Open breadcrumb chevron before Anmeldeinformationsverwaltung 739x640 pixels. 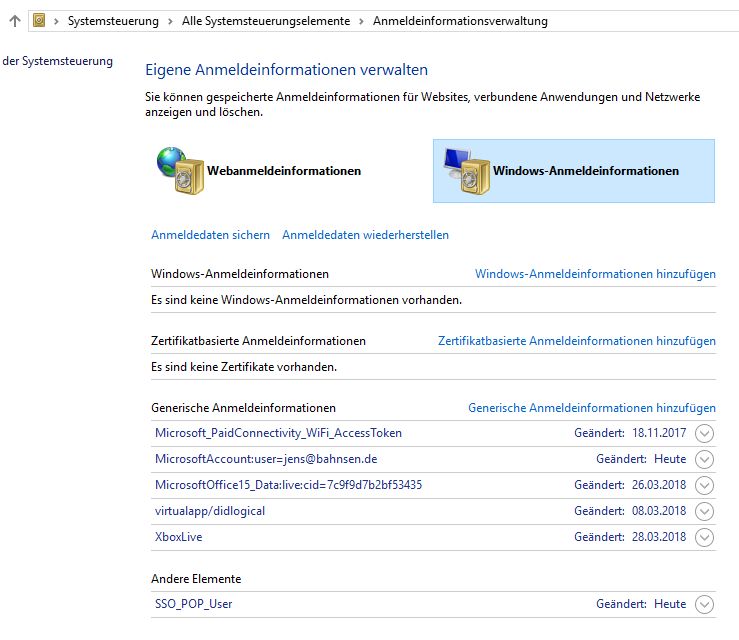coord(361,21)
